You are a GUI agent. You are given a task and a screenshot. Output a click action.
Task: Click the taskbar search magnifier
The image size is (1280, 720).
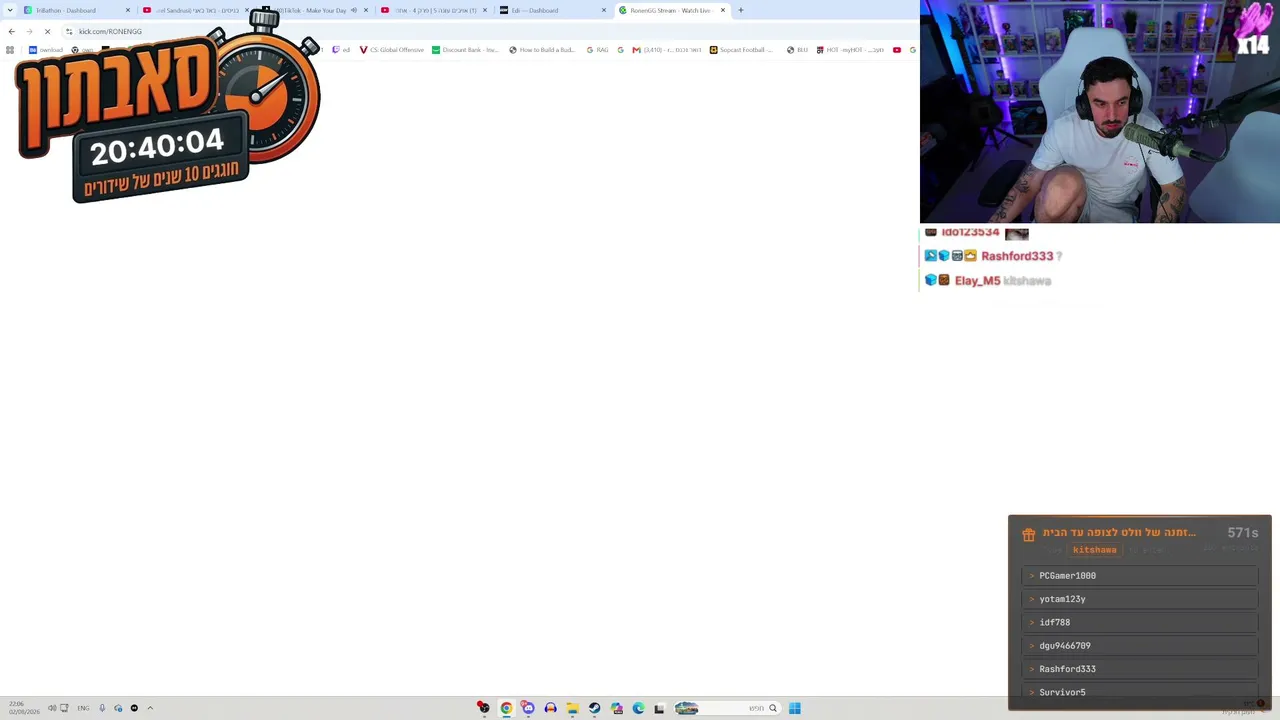(773, 708)
